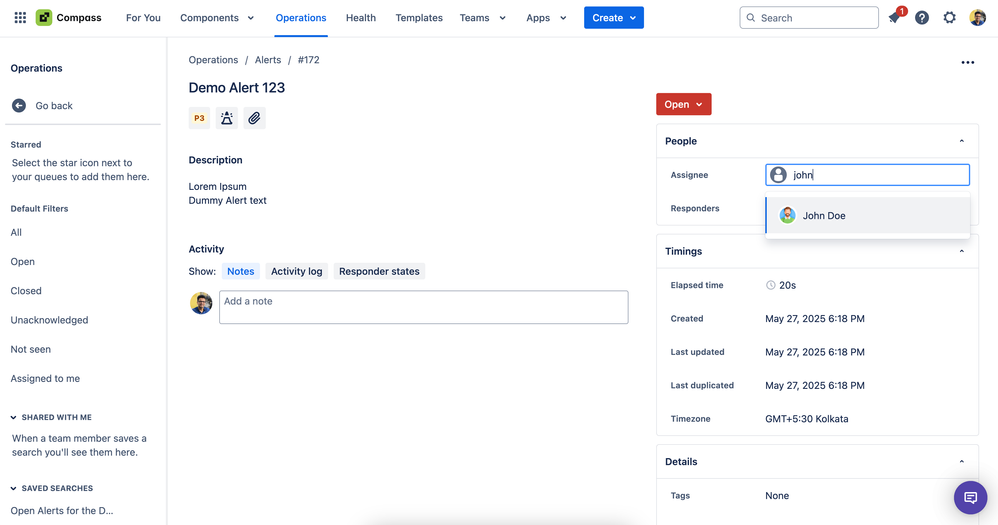Select the All default filter

click(16, 232)
